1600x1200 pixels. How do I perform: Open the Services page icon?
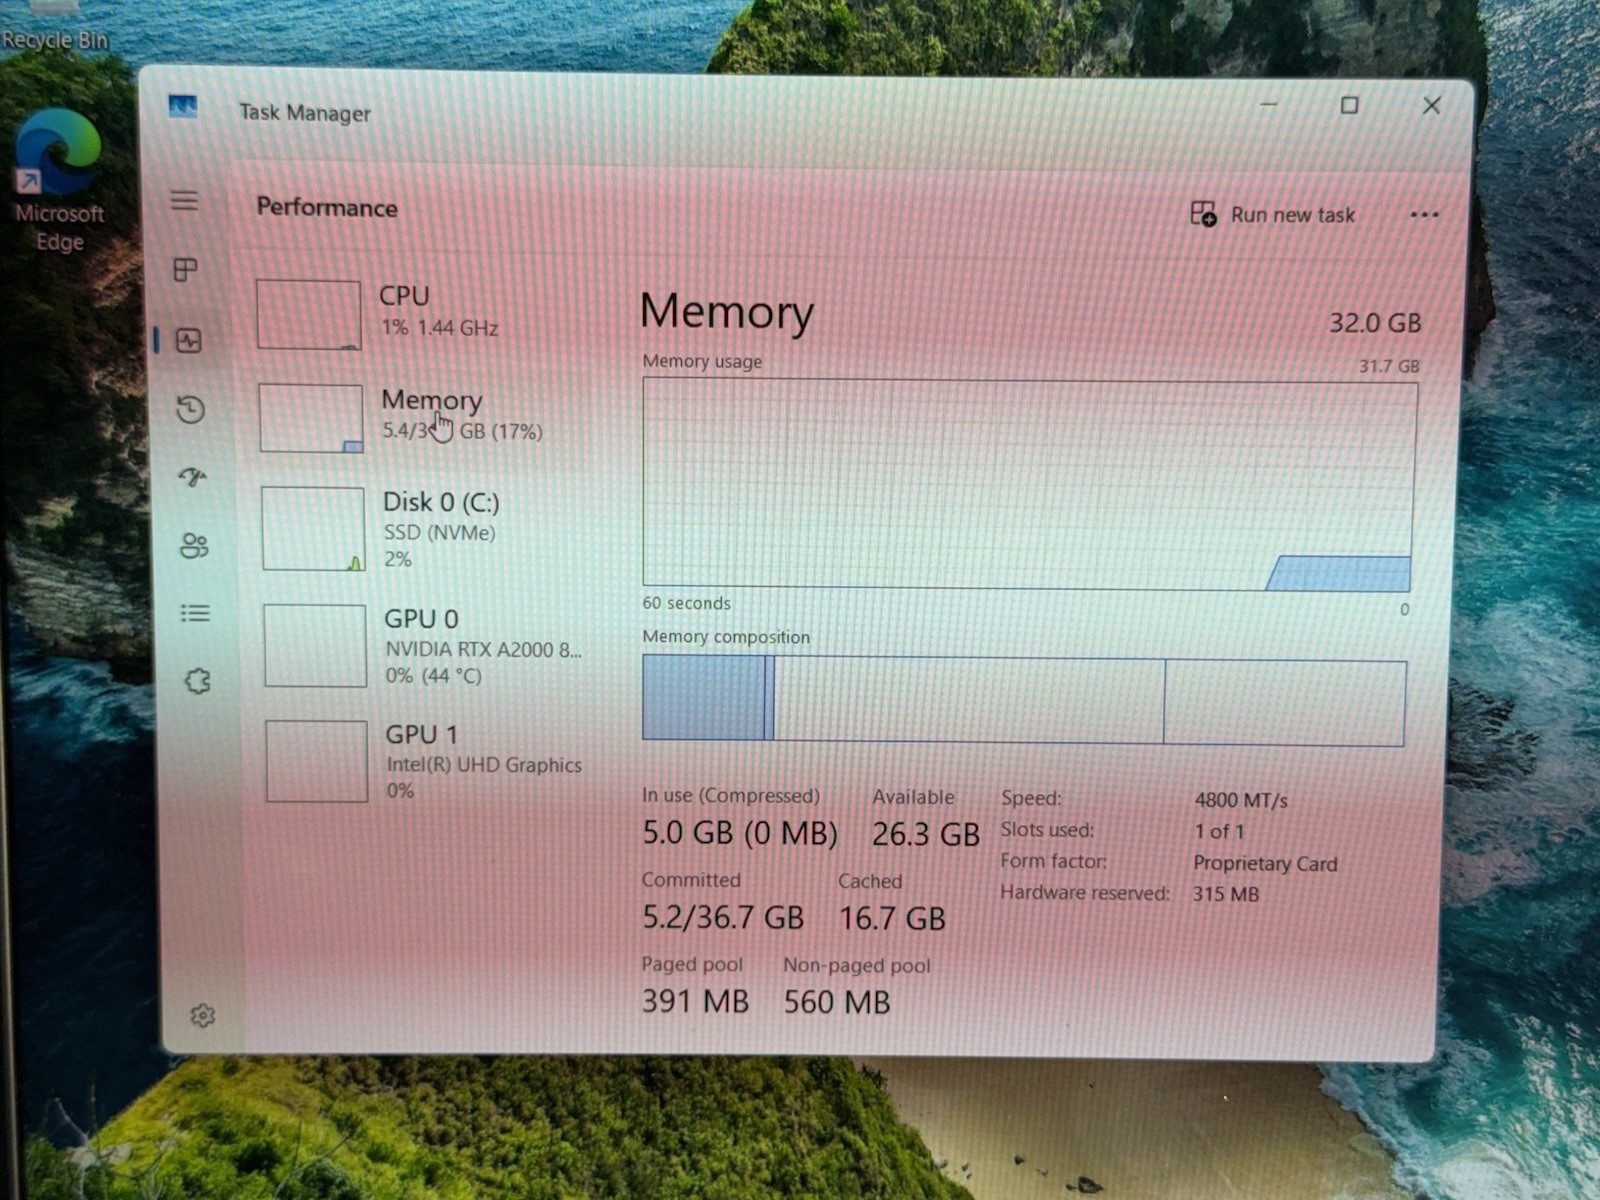click(x=197, y=681)
